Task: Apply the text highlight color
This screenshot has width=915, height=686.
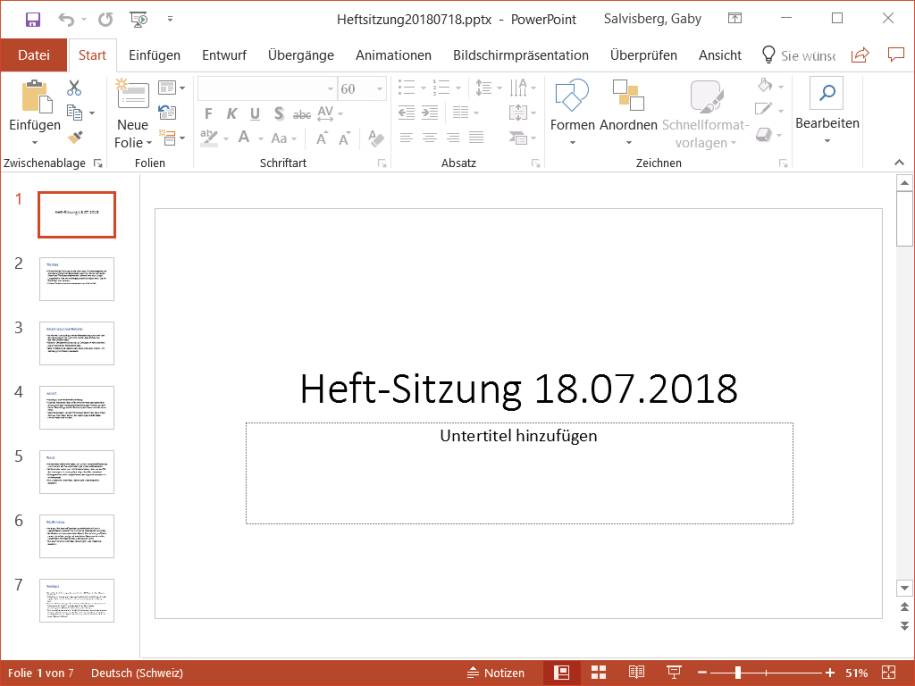Action: coord(208,138)
